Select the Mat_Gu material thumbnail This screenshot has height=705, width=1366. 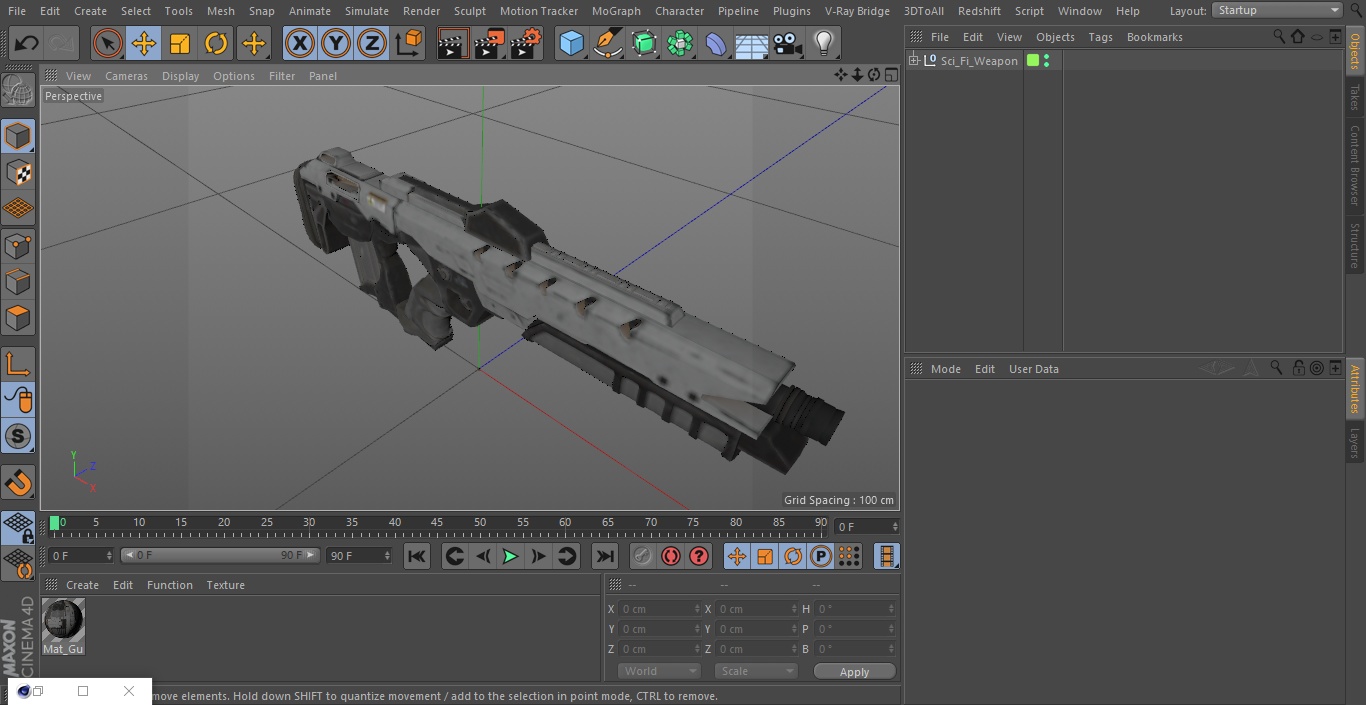63,620
